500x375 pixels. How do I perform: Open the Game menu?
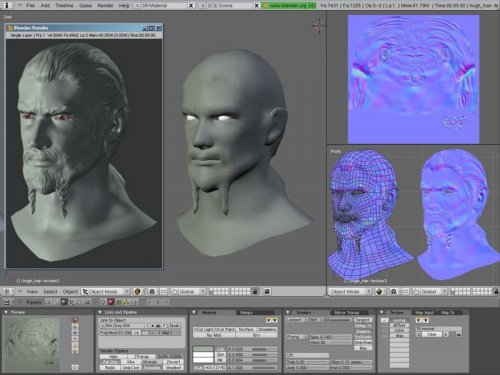click(85, 6)
